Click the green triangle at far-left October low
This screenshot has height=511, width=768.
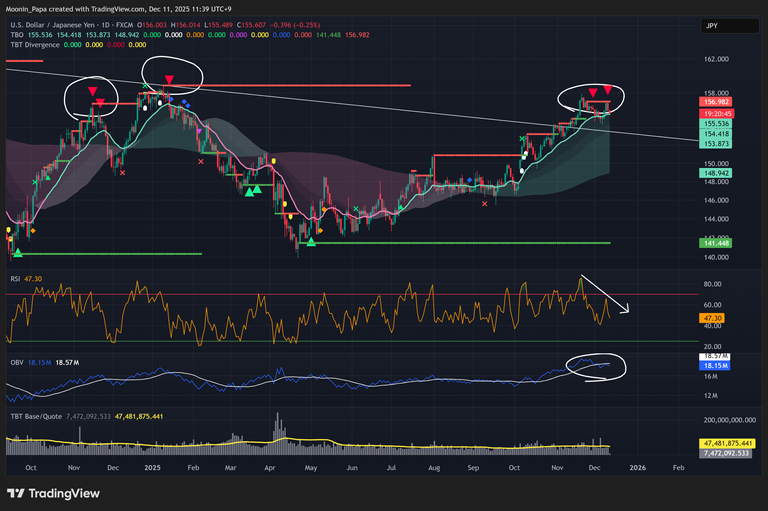[17, 253]
